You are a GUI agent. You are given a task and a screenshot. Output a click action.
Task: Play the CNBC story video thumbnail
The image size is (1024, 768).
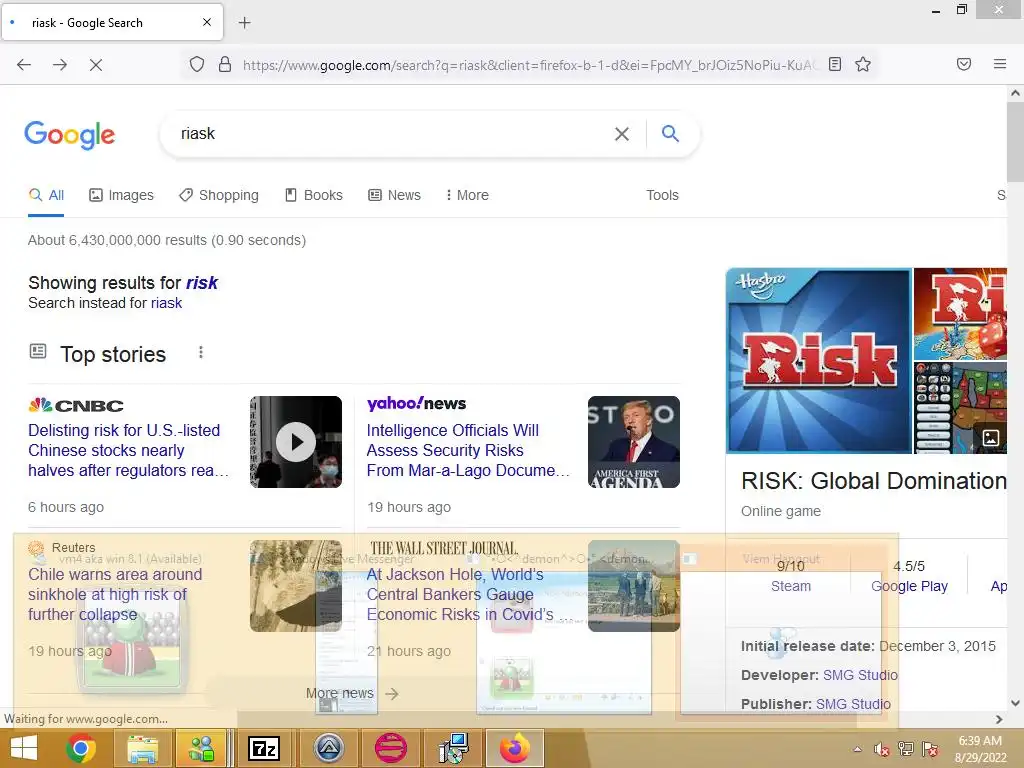tap(296, 442)
